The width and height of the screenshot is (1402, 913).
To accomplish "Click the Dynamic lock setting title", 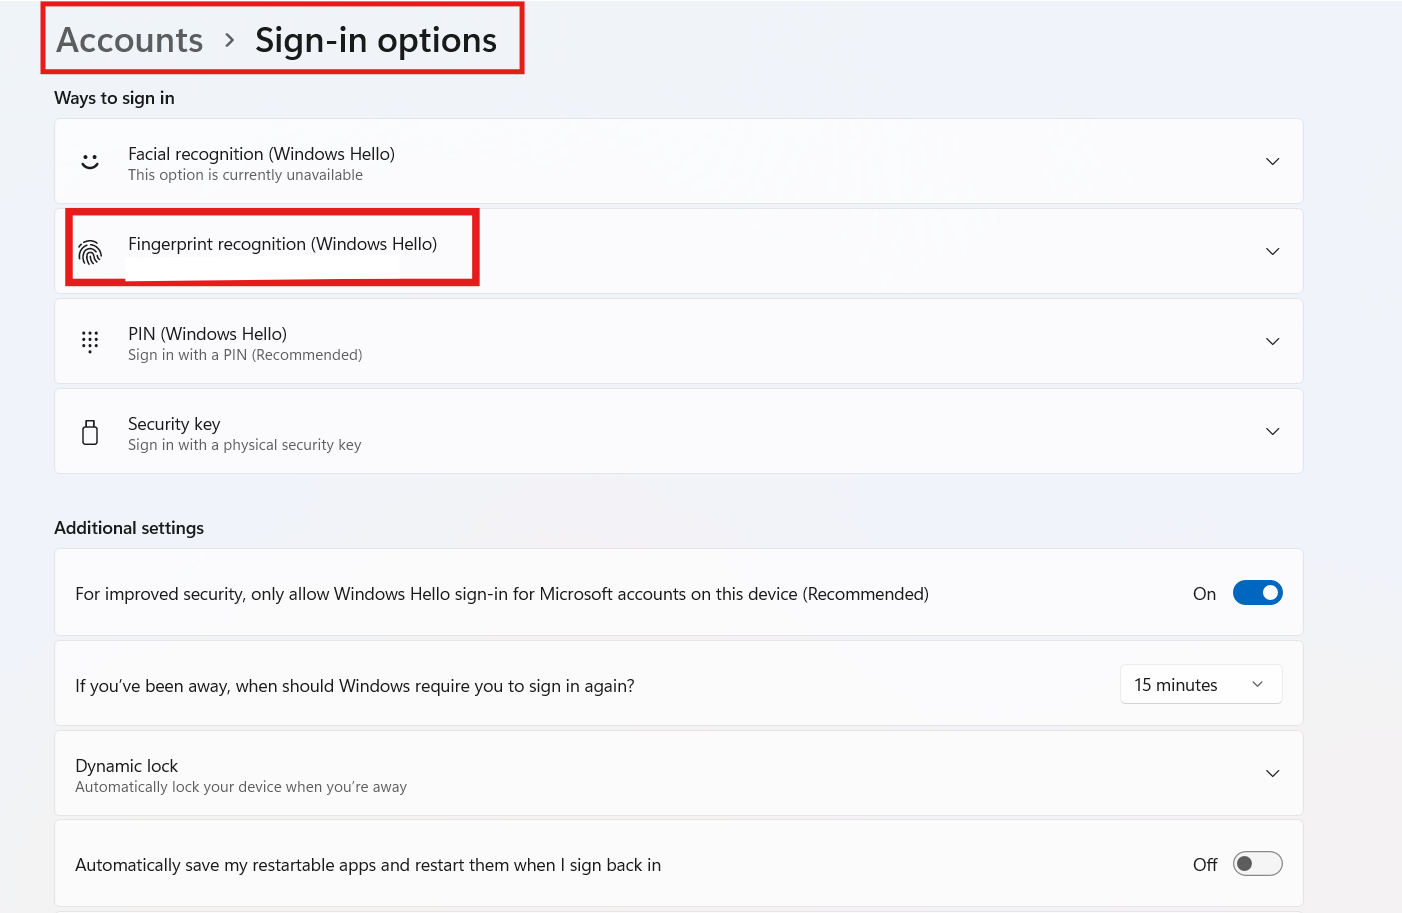I will point(127,766).
